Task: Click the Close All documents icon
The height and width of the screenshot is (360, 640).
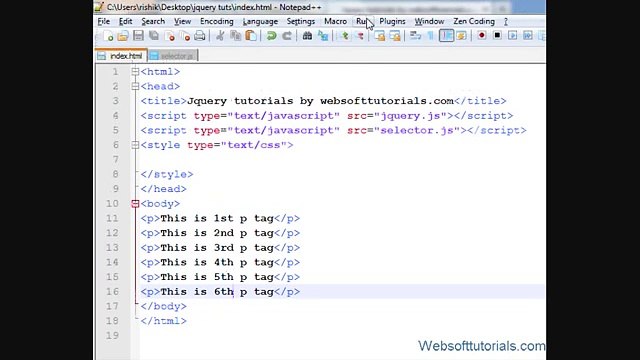Action: [x=185, y=36]
